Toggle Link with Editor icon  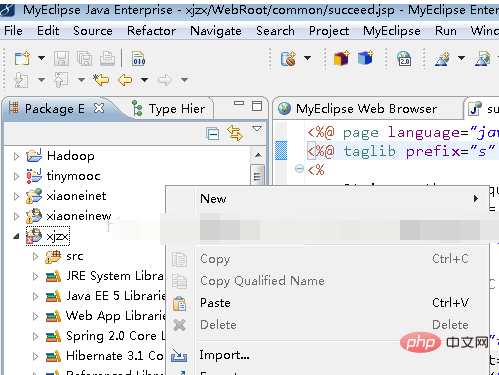coord(235,133)
